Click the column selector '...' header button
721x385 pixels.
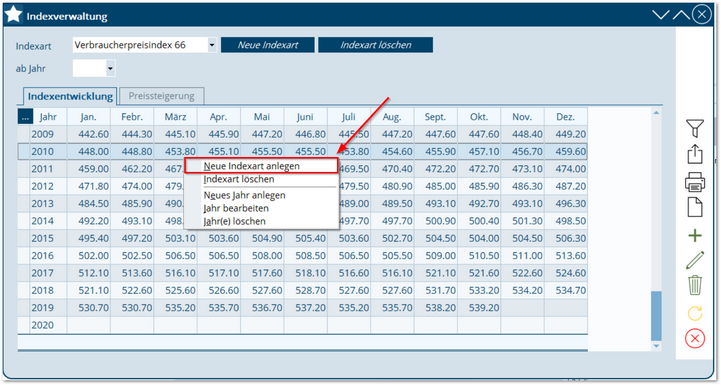(25, 117)
